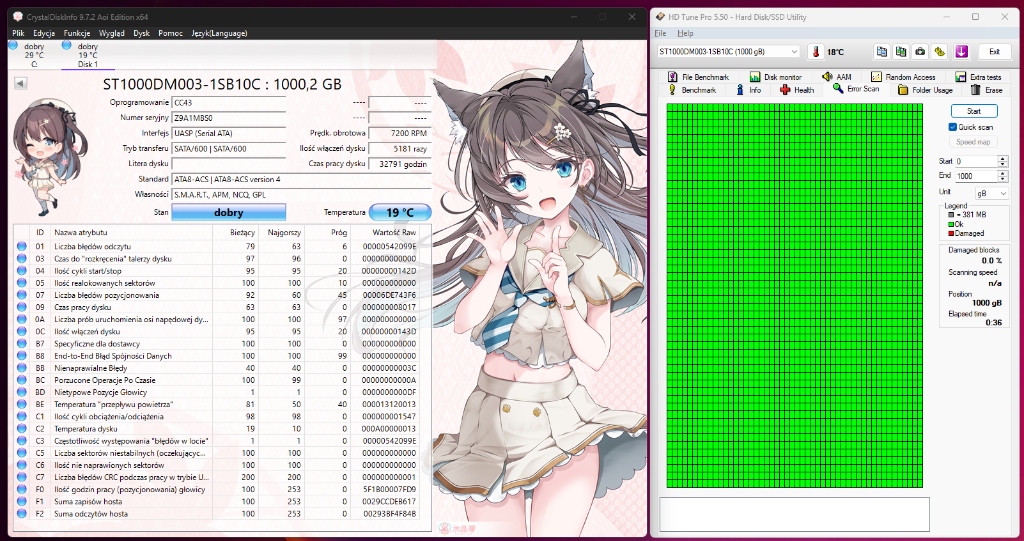Image resolution: width=1024 pixels, height=541 pixels.
Task: Open the drive selection dropdown ST1000DM003
Action: point(728,52)
